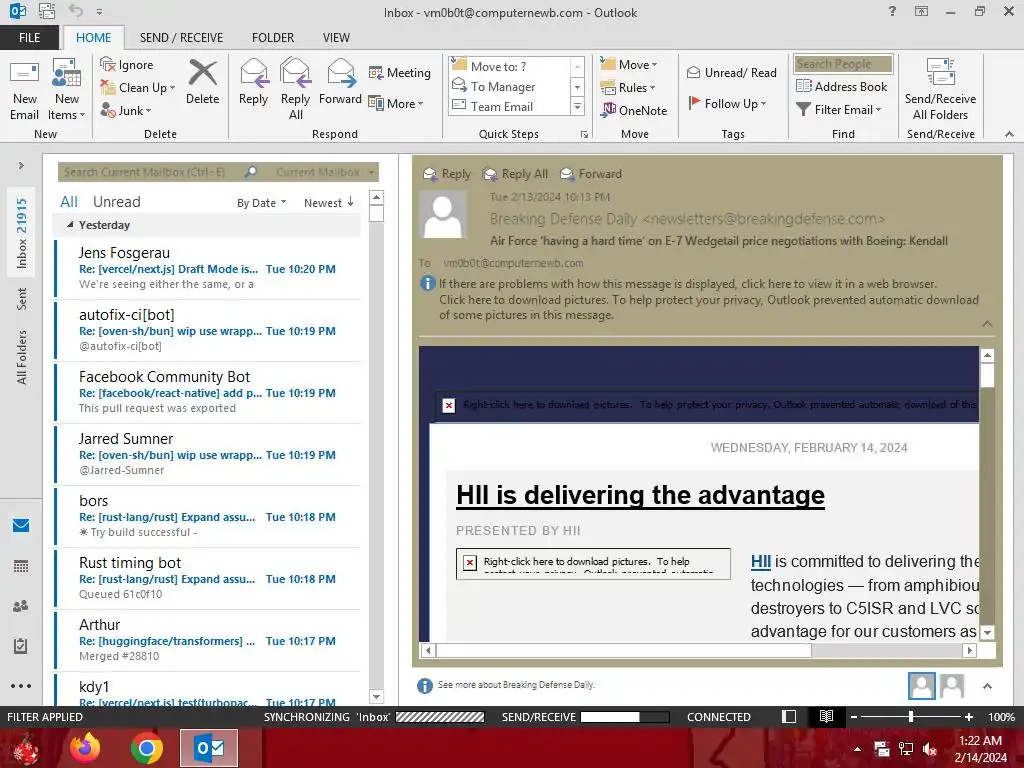Switch to Tasks view icon
This screenshot has height=768, width=1024.
(21, 646)
